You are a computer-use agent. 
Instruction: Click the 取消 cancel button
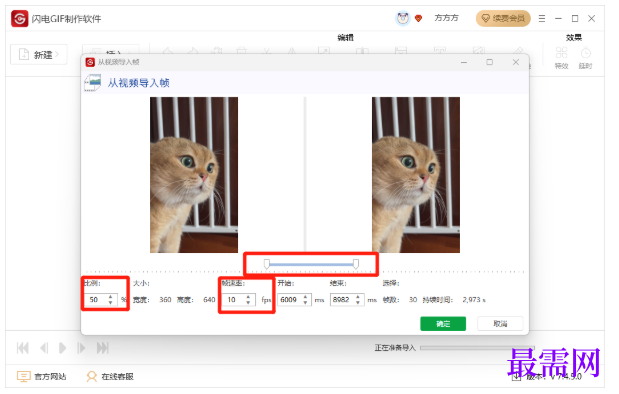coord(500,324)
